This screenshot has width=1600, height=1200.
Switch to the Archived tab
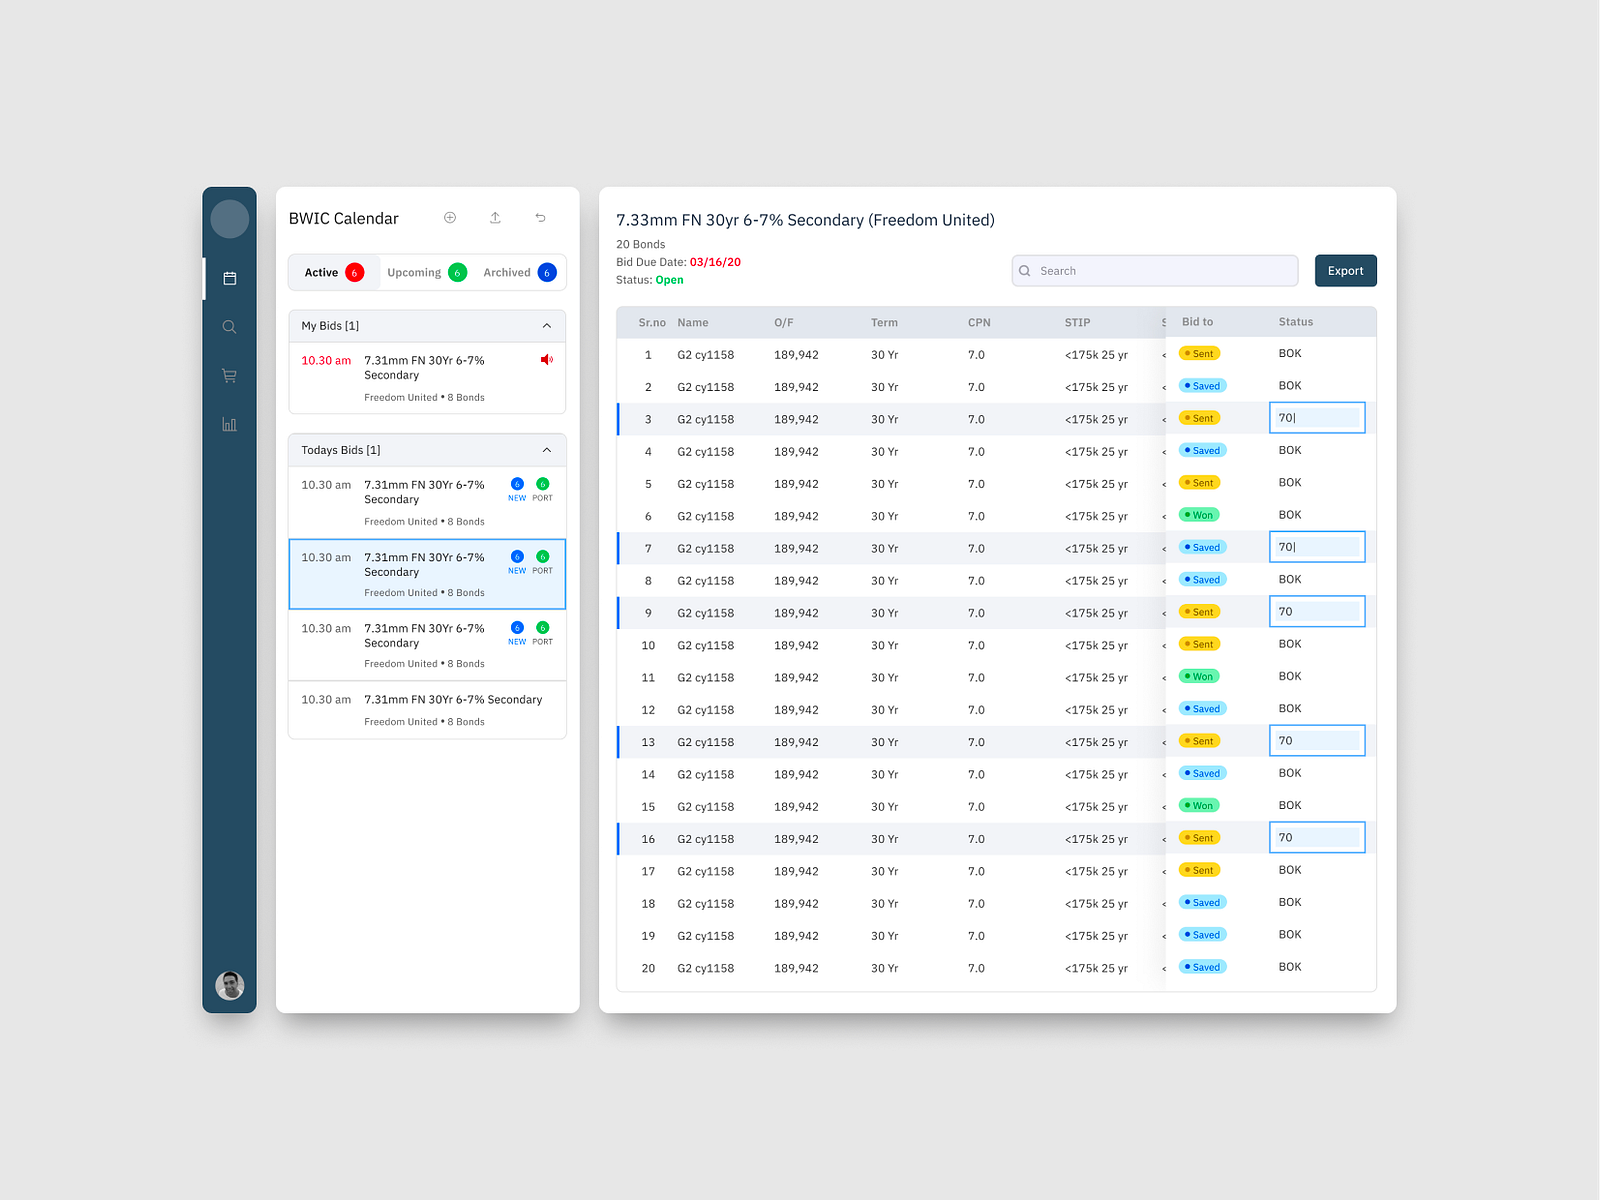(x=507, y=271)
